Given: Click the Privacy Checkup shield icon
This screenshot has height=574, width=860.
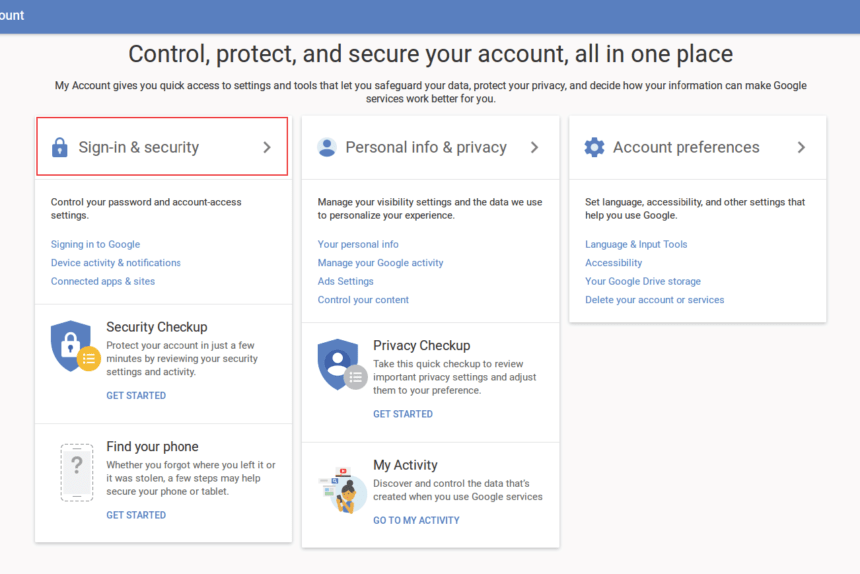Looking at the screenshot, I should pos(341,365).
